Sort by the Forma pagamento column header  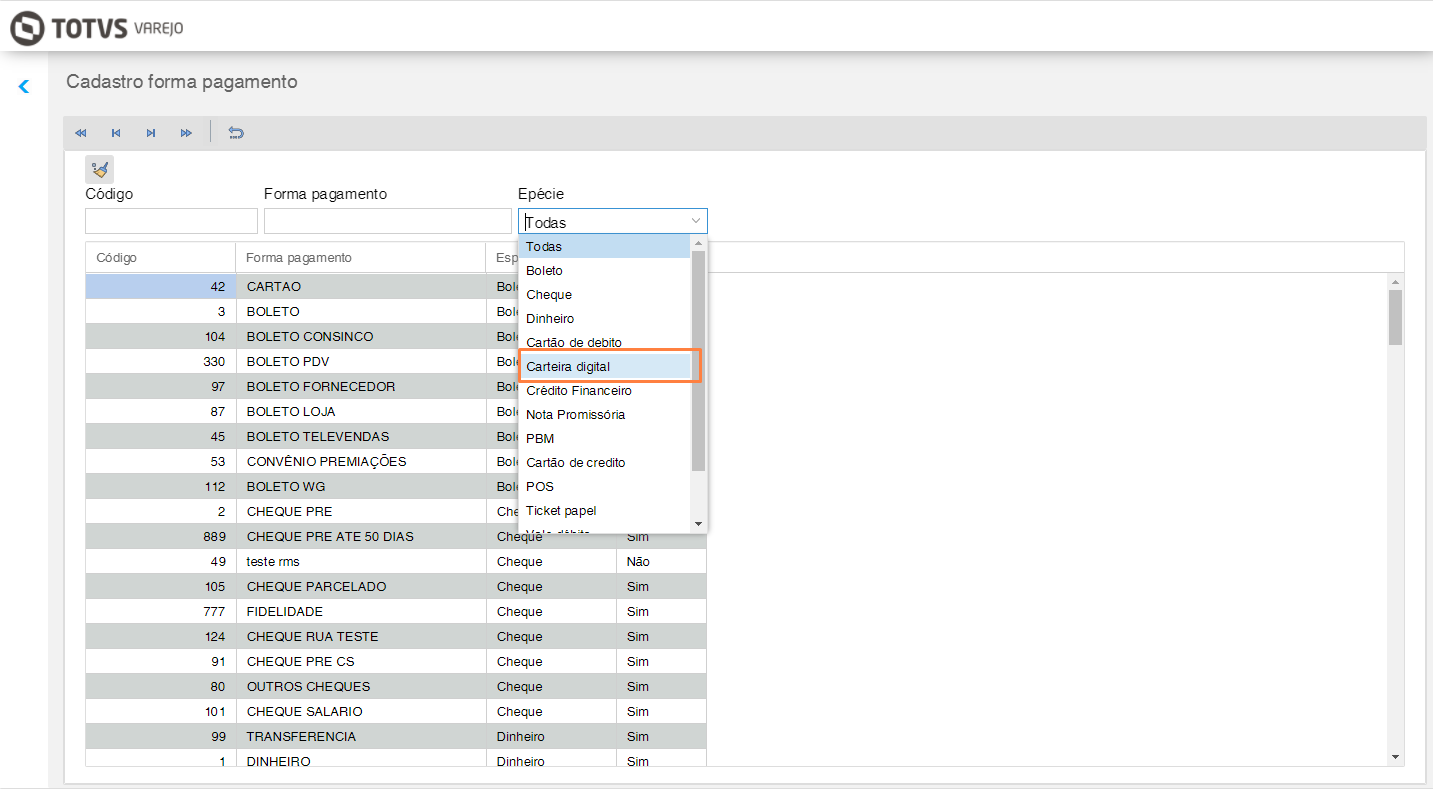point(299,258)
